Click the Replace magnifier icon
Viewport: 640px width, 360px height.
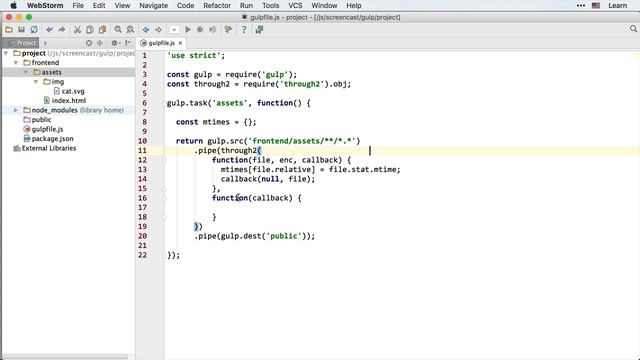(130, 30)
